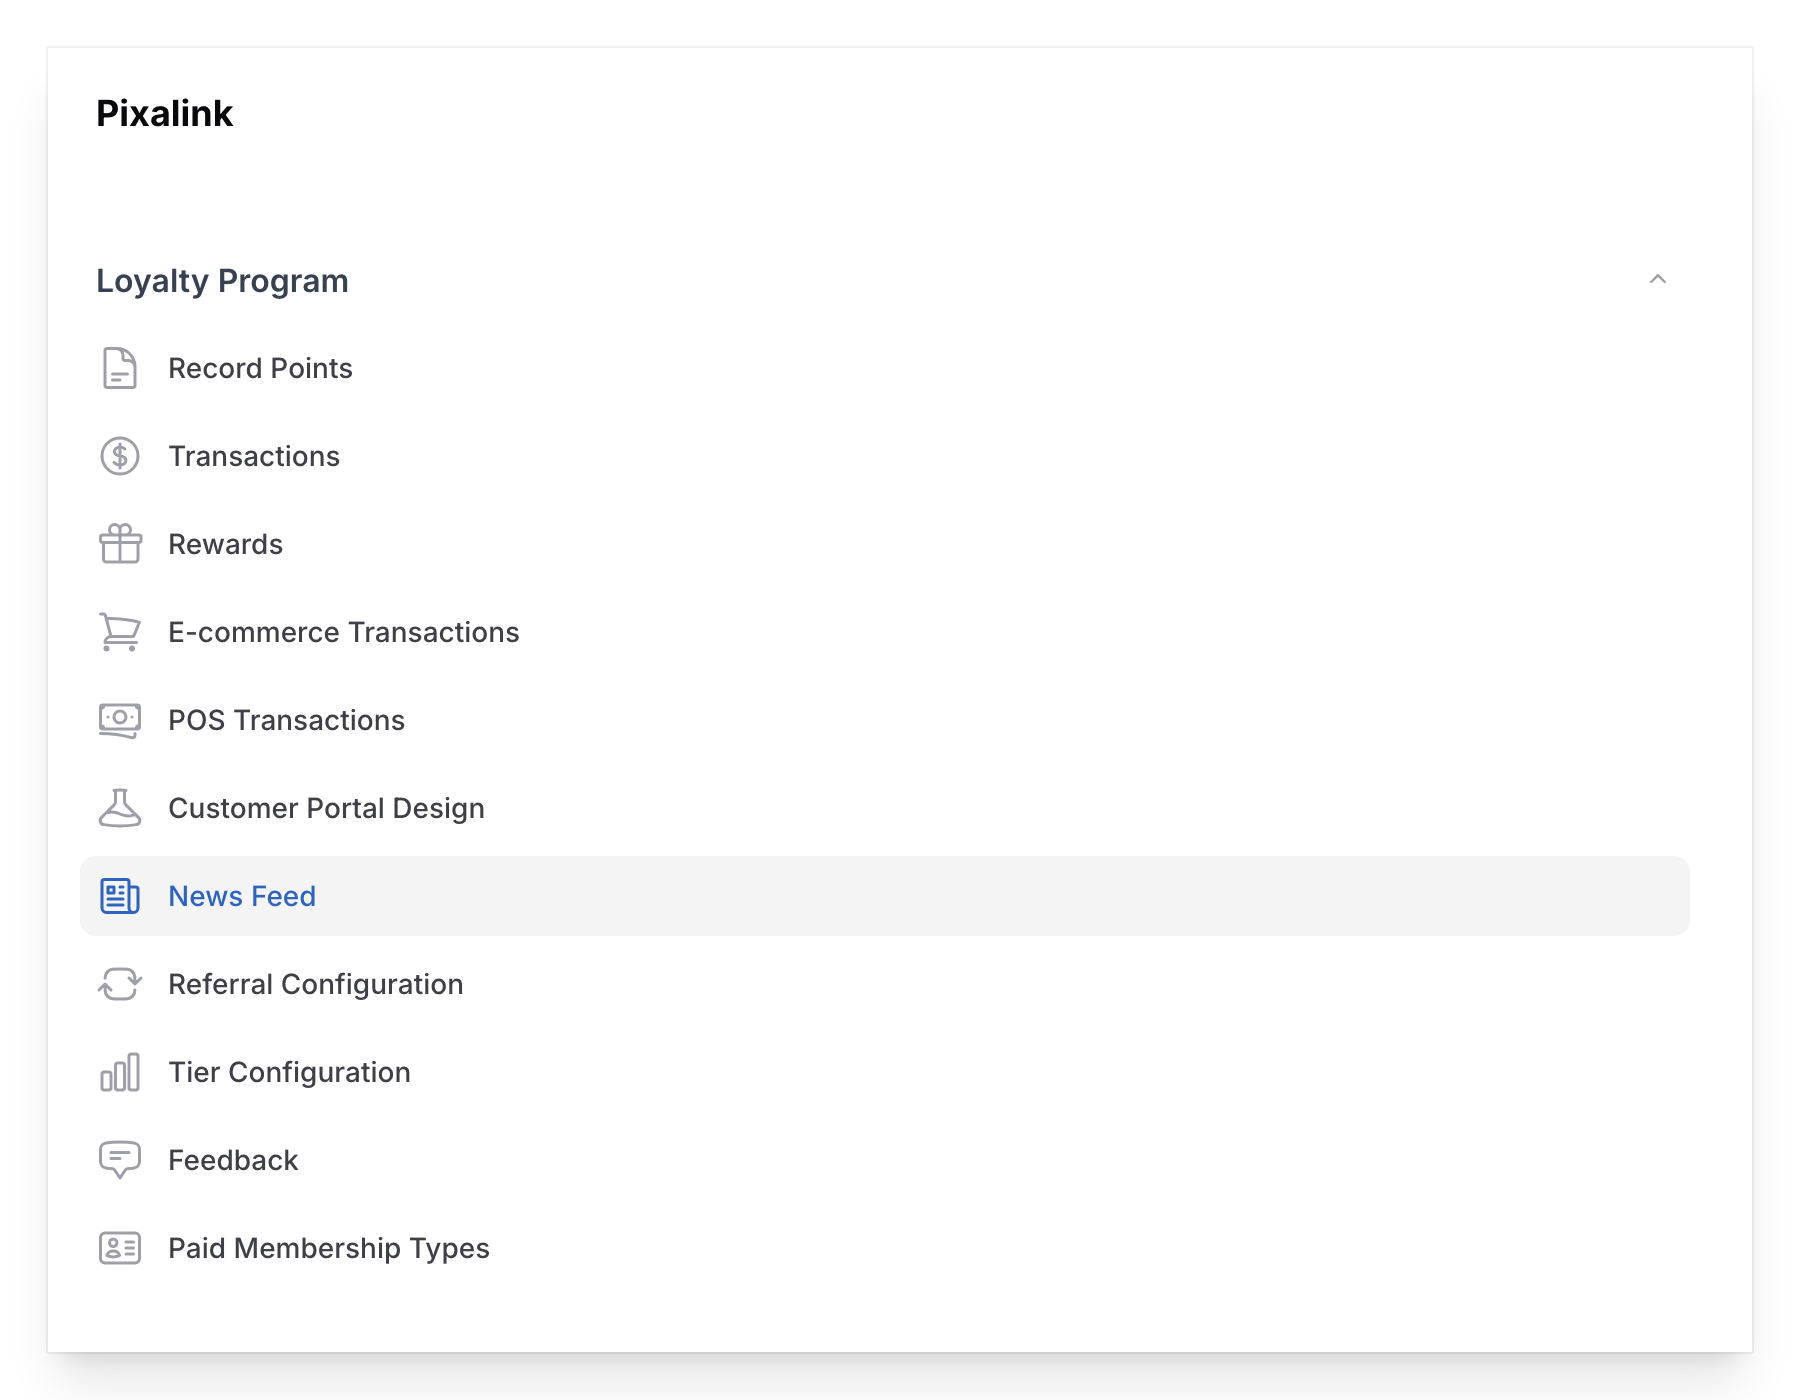This screenshot has width=1800, height=1400.
Task: Click the shopping cart icon for E-commerce Transactions
Action: click(119, 632)
